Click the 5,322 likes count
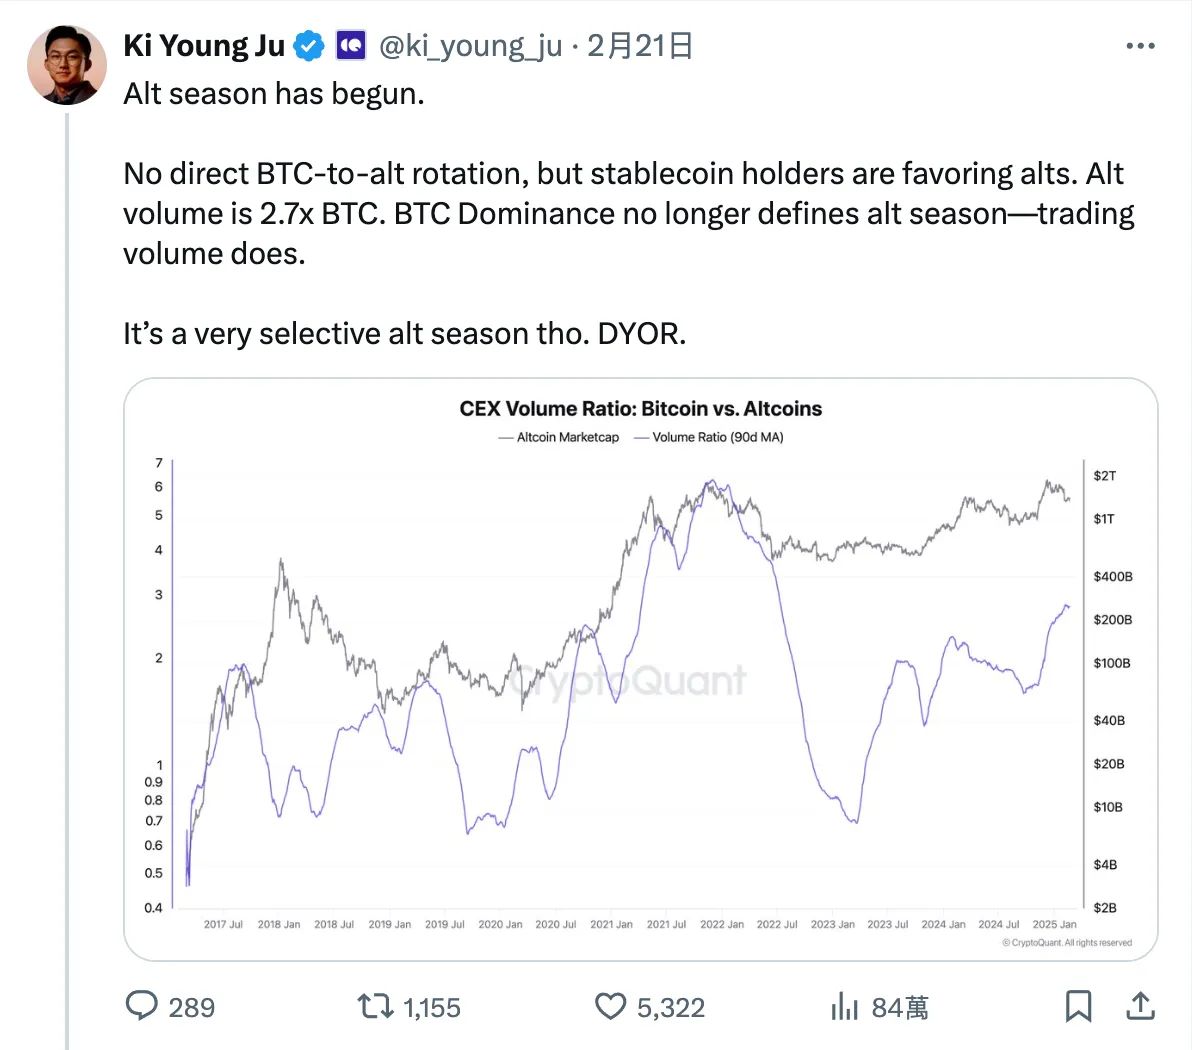 pos(671,1007)
